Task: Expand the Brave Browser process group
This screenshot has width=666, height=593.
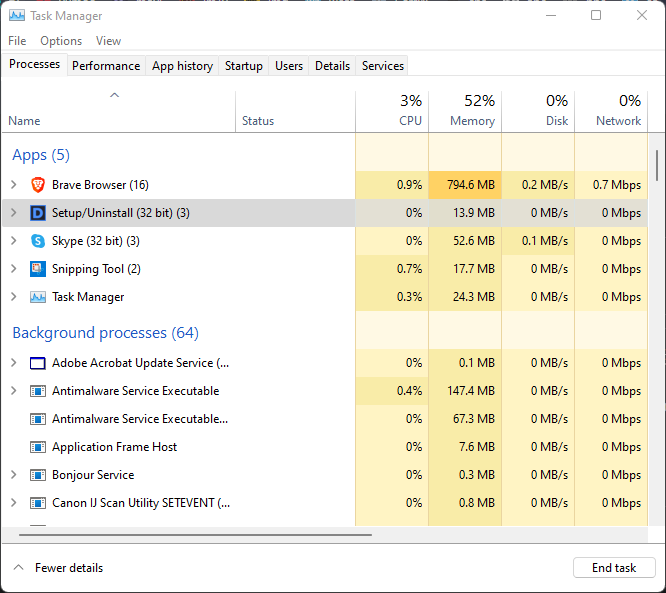Action: [x=14, y=185]
